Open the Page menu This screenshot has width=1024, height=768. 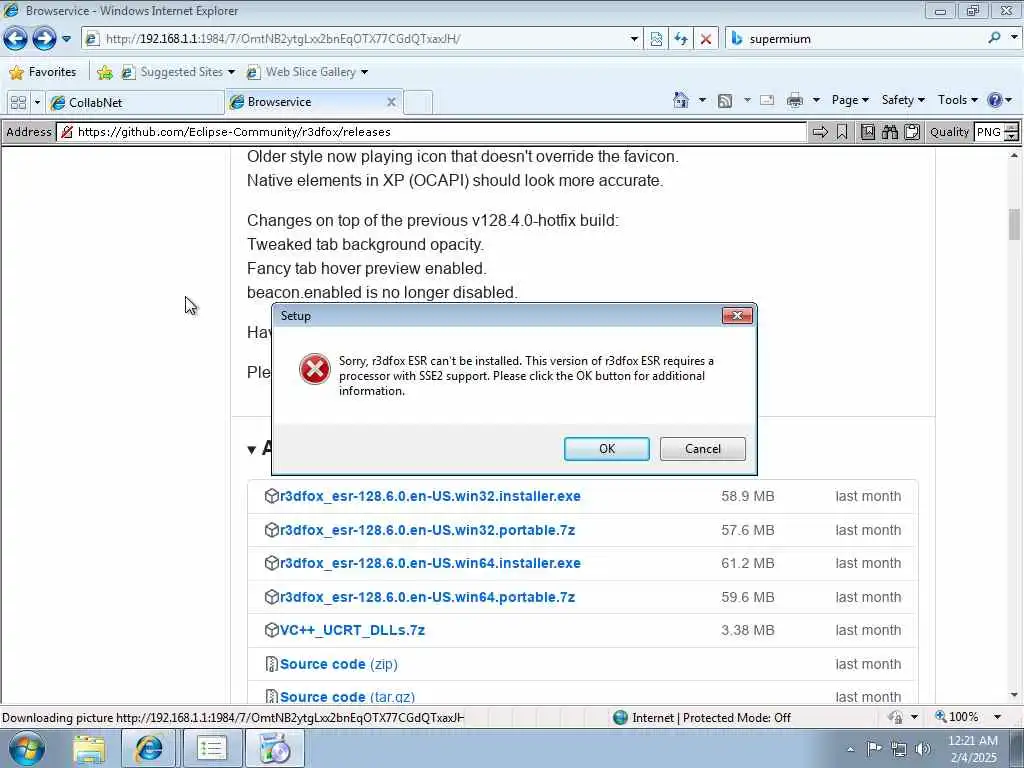point(850,100)
